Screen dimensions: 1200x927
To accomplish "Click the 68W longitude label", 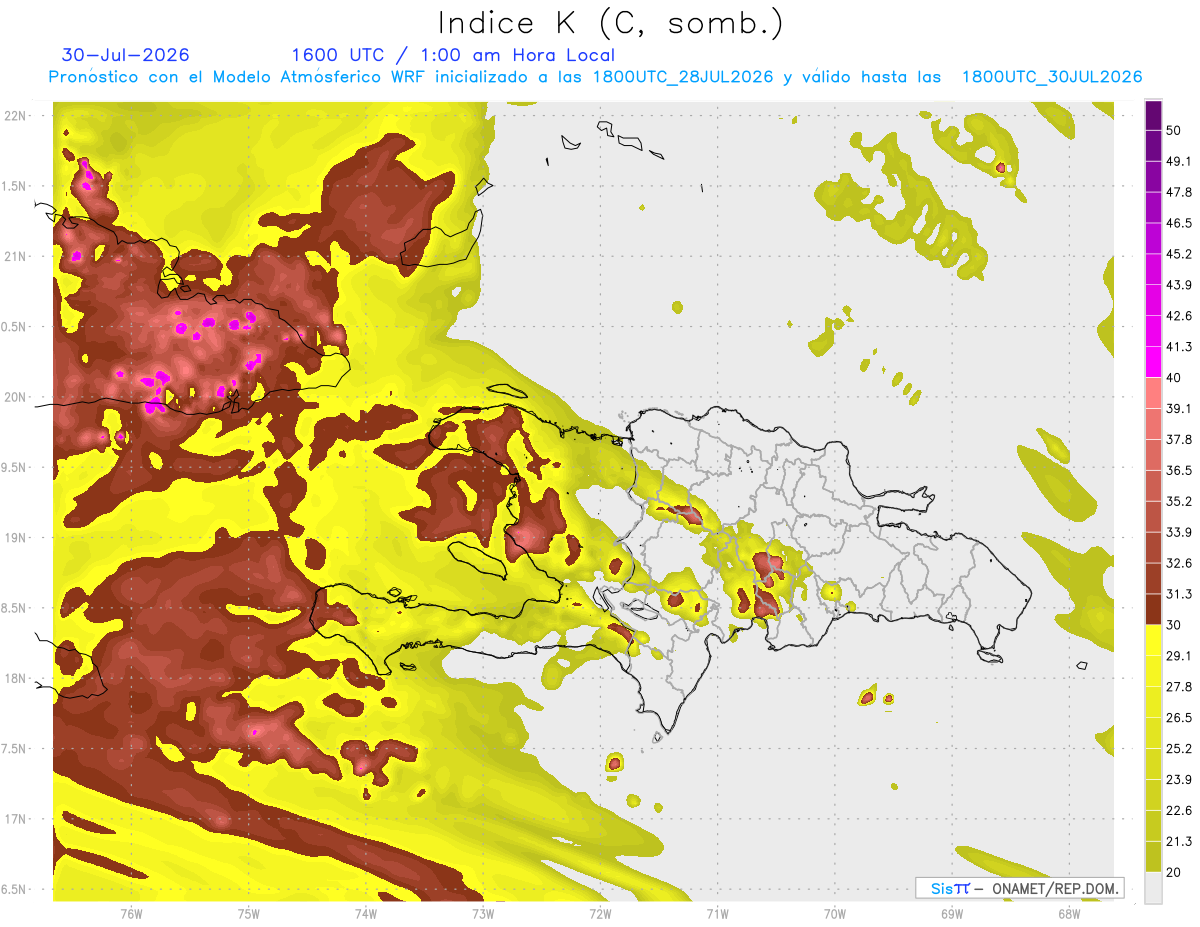I will pos(1068,913).
